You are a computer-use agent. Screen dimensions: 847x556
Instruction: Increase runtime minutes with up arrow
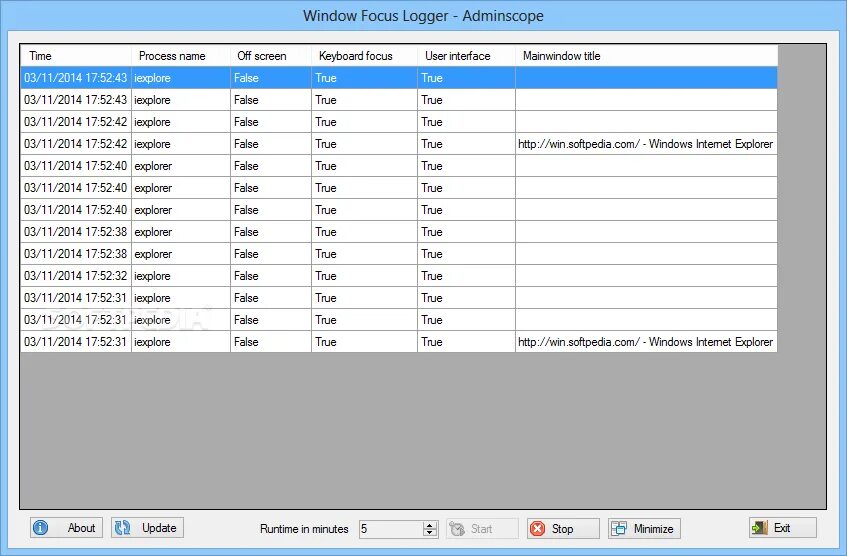click(x=430, y=525)
